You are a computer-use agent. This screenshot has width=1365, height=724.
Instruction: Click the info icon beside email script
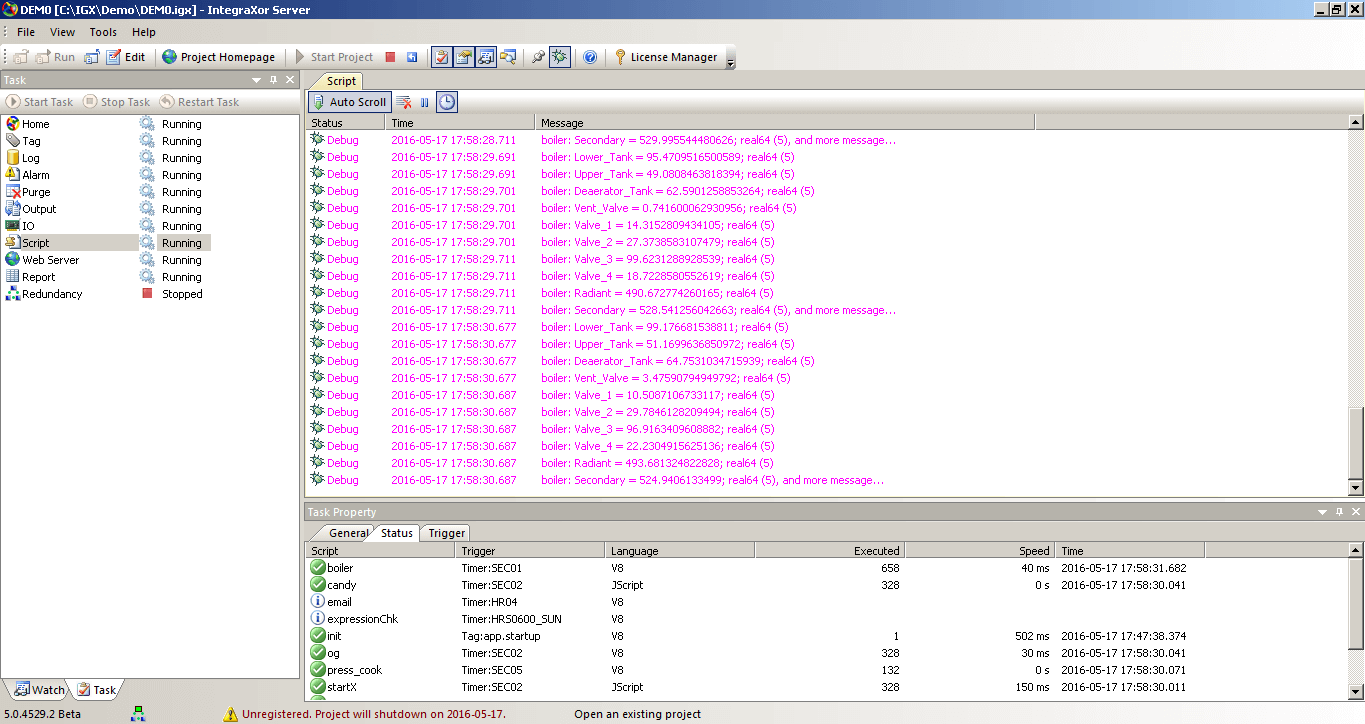tap(318, 602)
